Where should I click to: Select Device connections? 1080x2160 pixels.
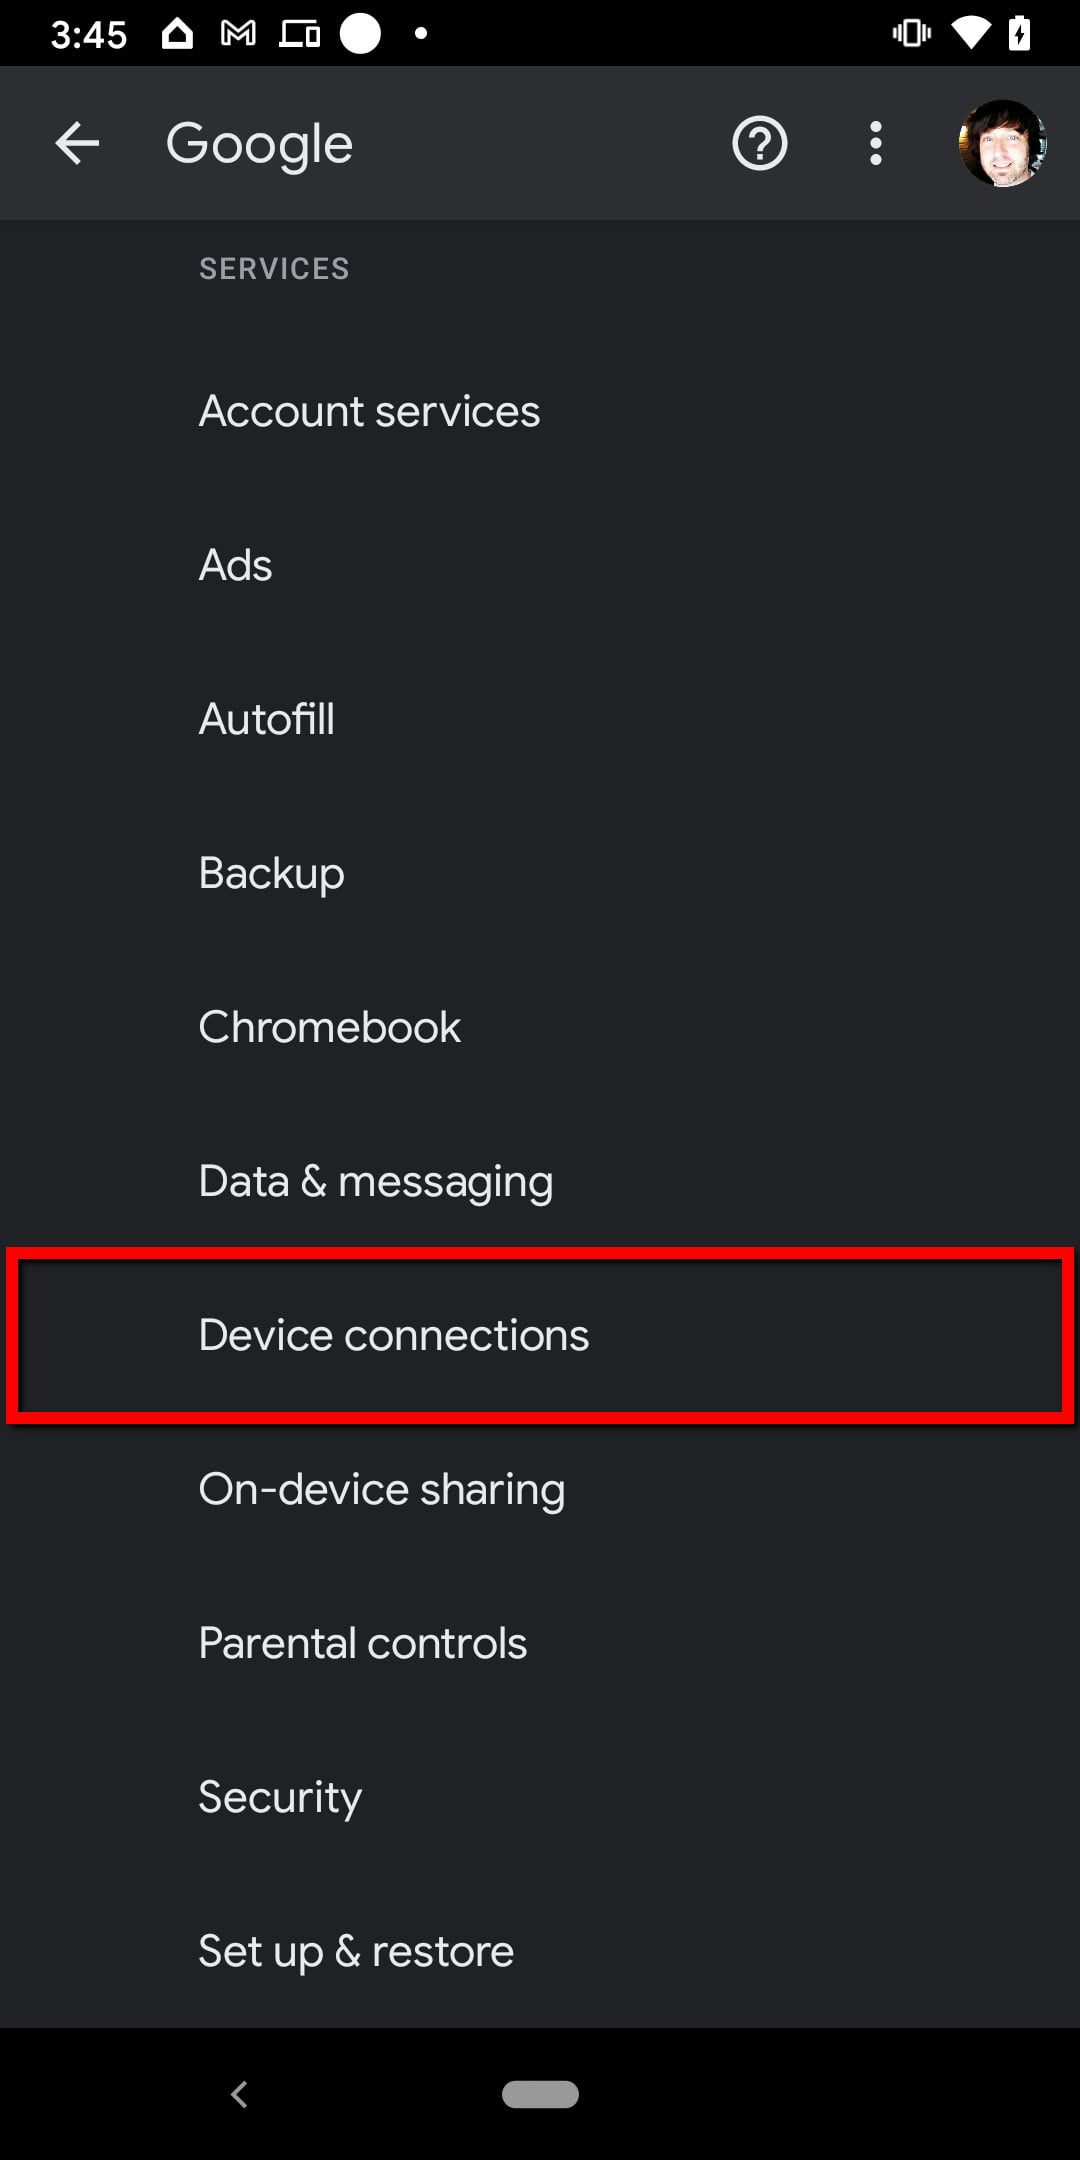(394, 1335)
